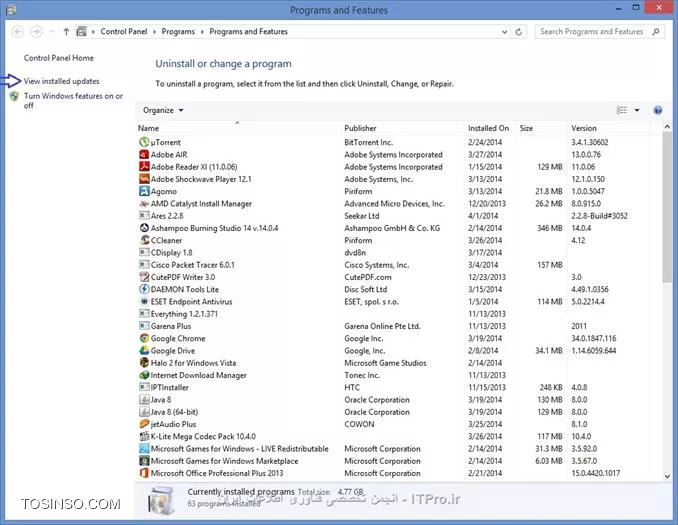Navigate to Programs breadcrumb
This screenshot has width=678, height=525.
click(178, 32)
